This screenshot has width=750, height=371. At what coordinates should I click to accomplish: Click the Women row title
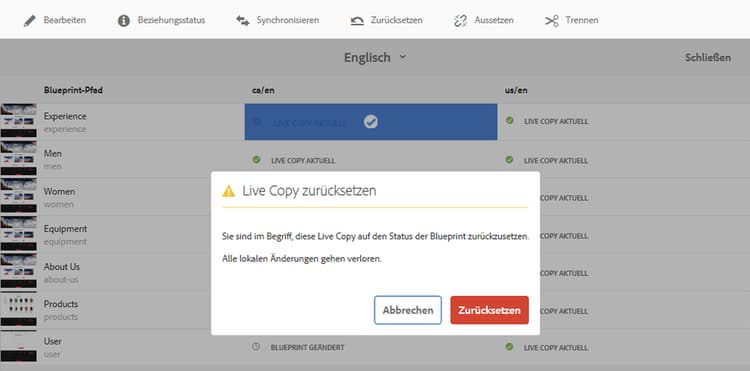59,191
